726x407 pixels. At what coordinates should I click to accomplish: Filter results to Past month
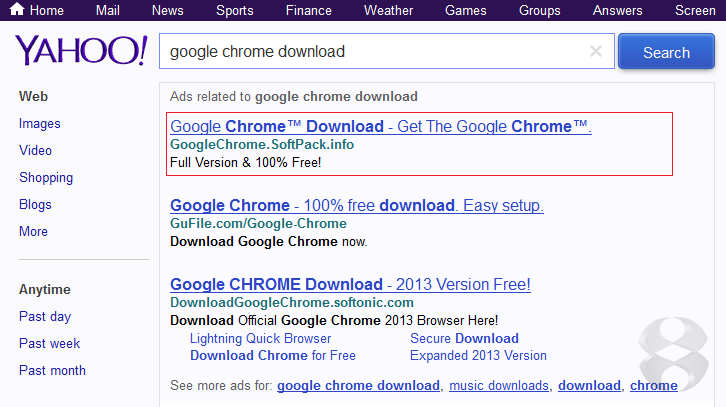pyautogui.click(x=52, y=370)
